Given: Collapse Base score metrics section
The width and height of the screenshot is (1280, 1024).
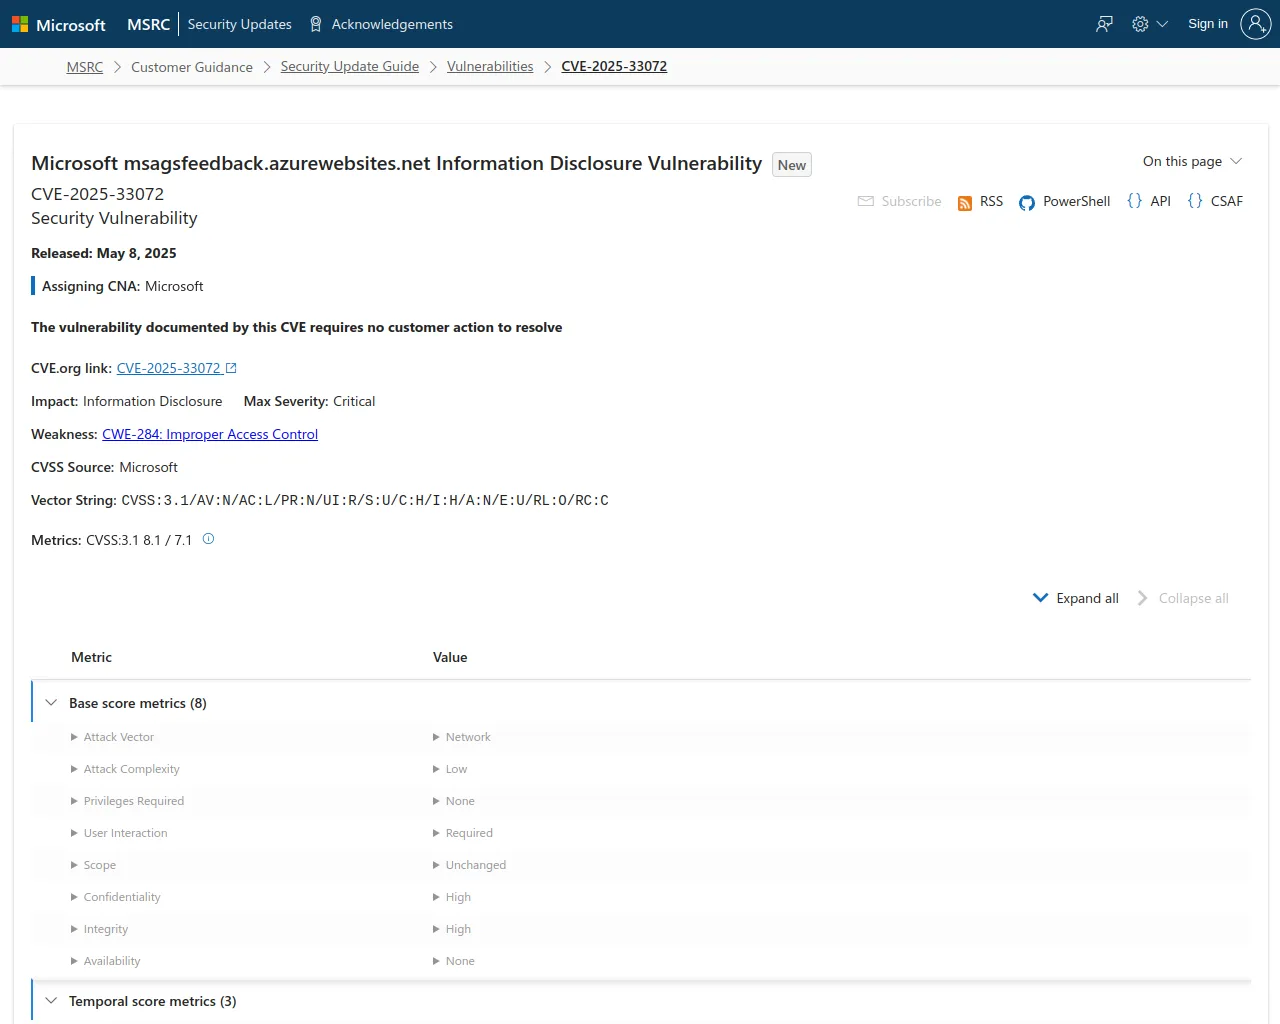Looking at the screenshot, I should click(51, 703).
